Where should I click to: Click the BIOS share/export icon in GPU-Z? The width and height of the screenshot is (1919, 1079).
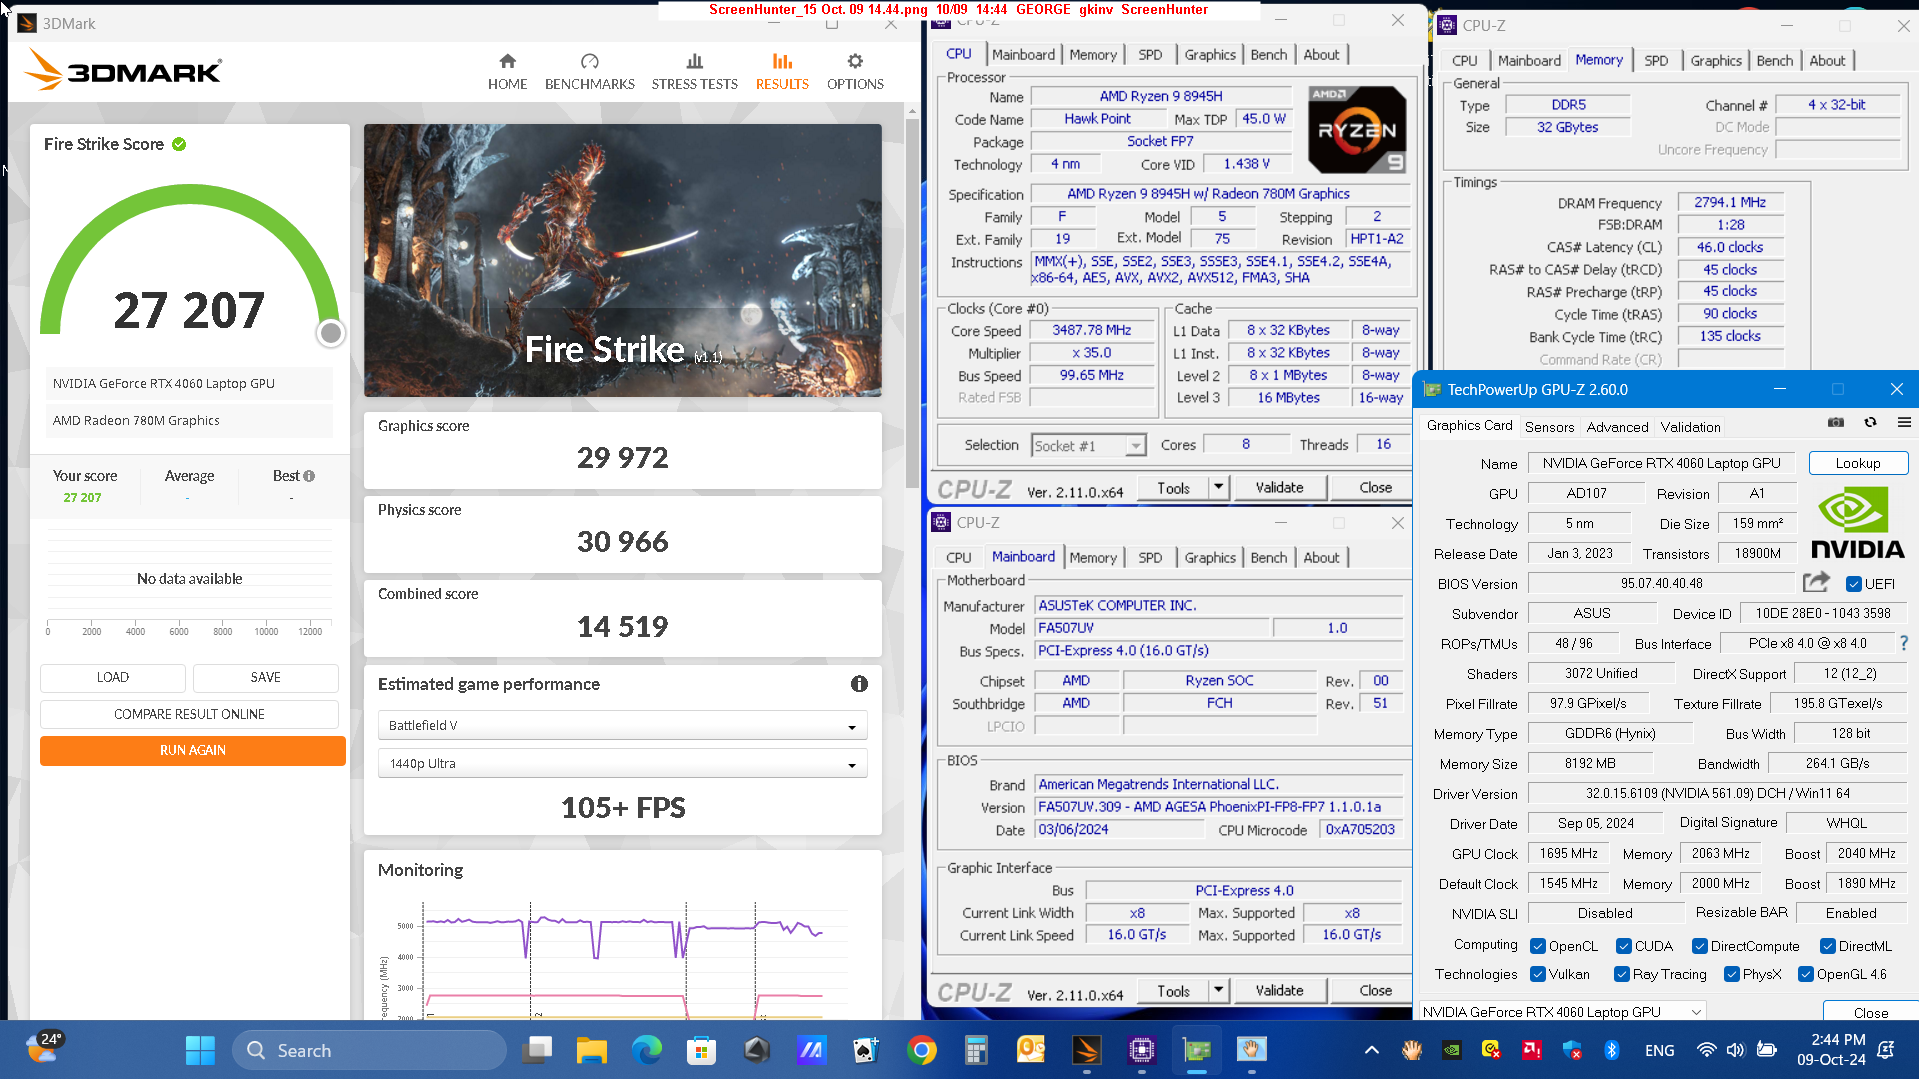tap(1816, 582)
